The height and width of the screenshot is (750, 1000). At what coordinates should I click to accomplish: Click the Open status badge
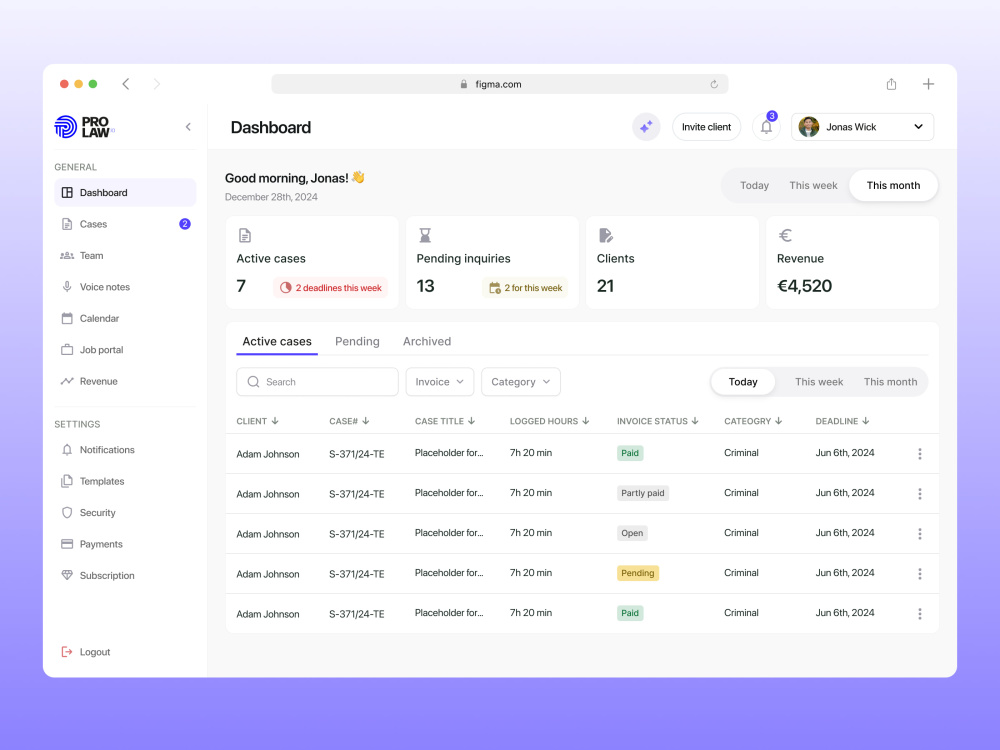click(x=632, y=533)
